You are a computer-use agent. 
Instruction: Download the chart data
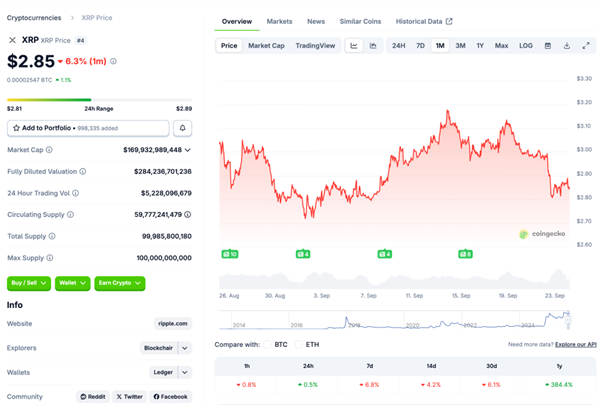tap(567, 46)
